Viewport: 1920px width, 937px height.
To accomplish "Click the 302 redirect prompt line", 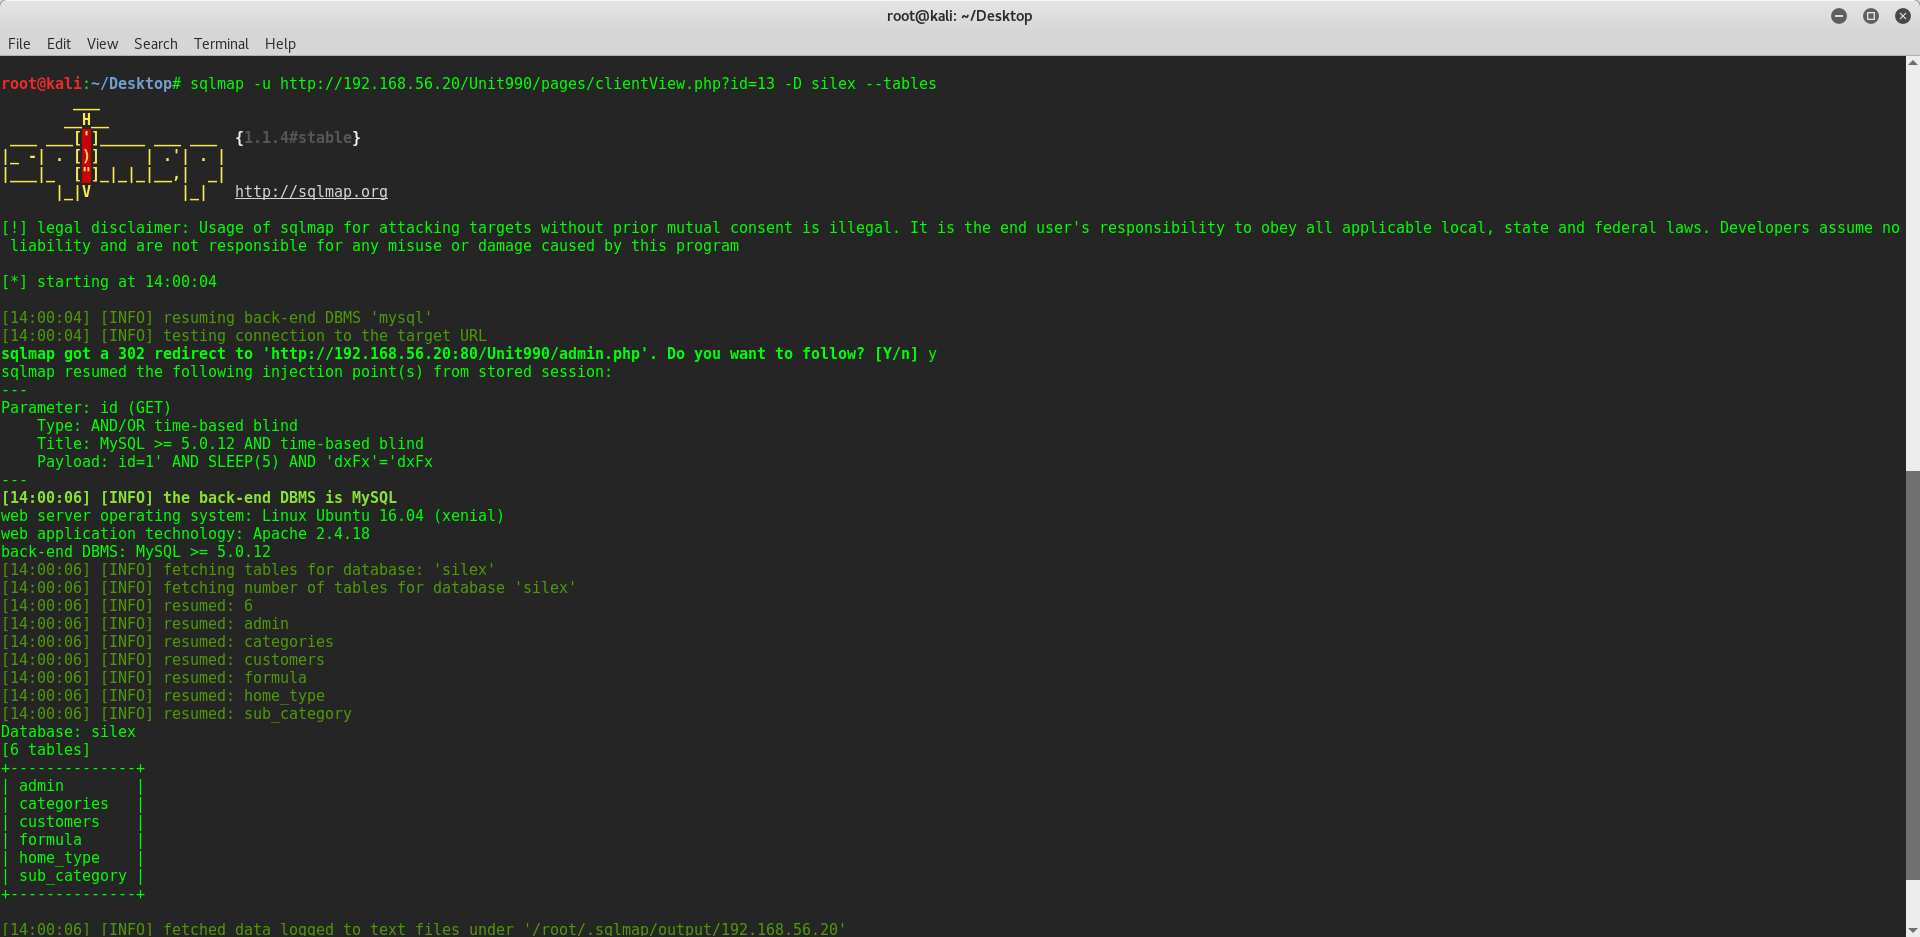I will (469, 354).
